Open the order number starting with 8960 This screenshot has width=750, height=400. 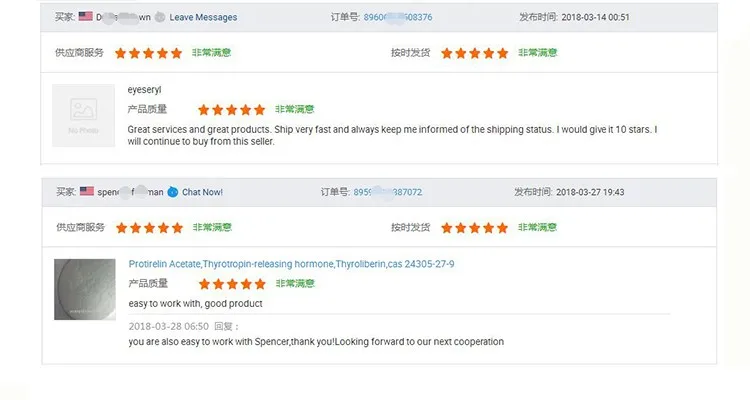tap(397, 17)
